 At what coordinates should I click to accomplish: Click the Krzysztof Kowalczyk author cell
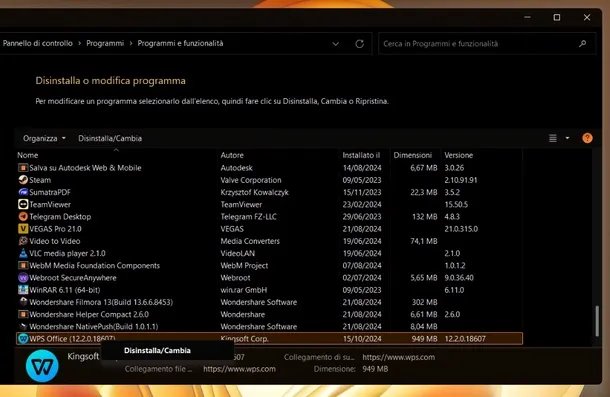coord(254,192)
